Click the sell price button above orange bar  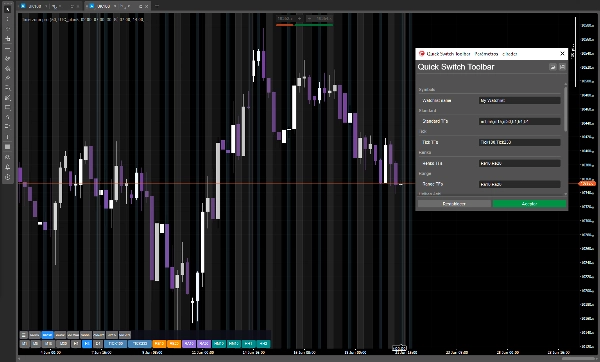point(285,18)
